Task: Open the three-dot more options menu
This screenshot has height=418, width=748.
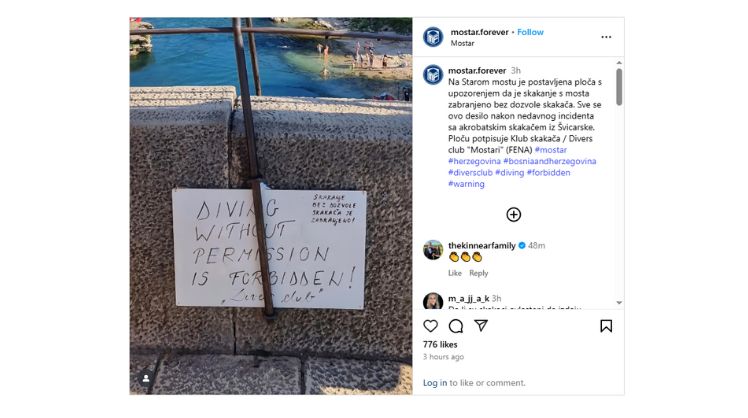Action: 606,37
